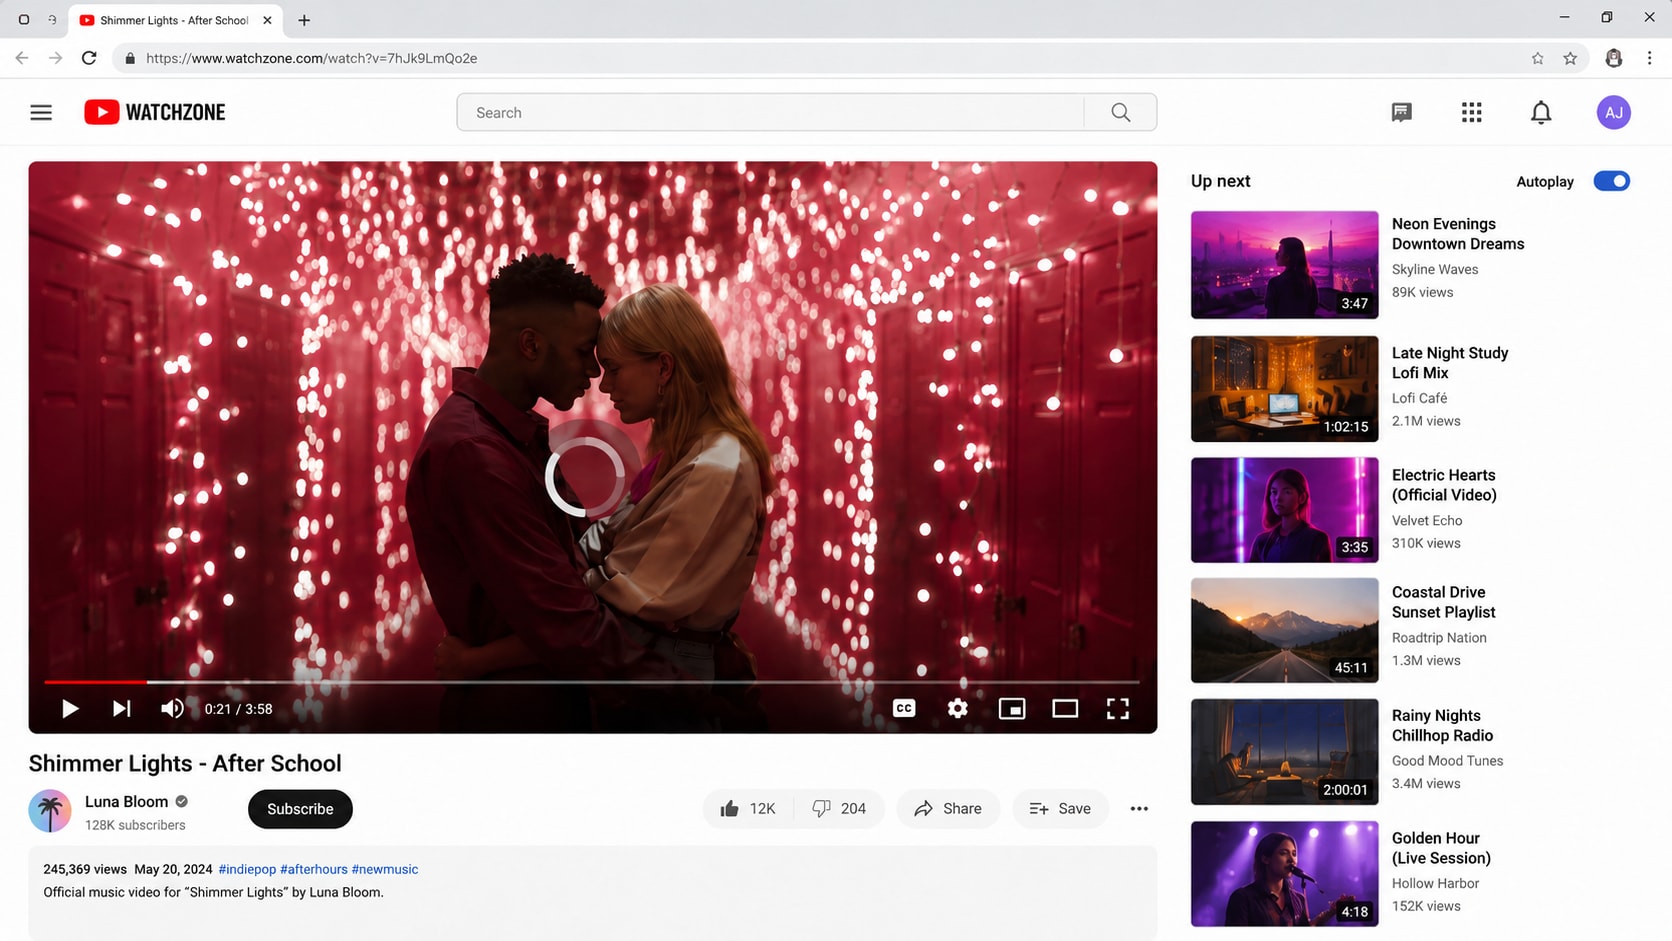Focus the Search input field
This screenshot has width=1672, height=941.
click(x=770, y=112)
